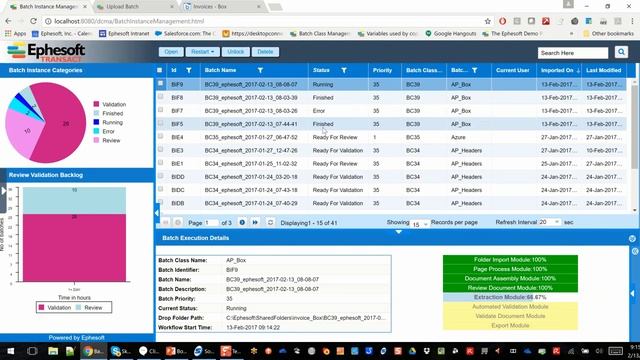Tick the checkbox for batch BIF7
This screenshot has width=640, height=360.
click(160, 110)
